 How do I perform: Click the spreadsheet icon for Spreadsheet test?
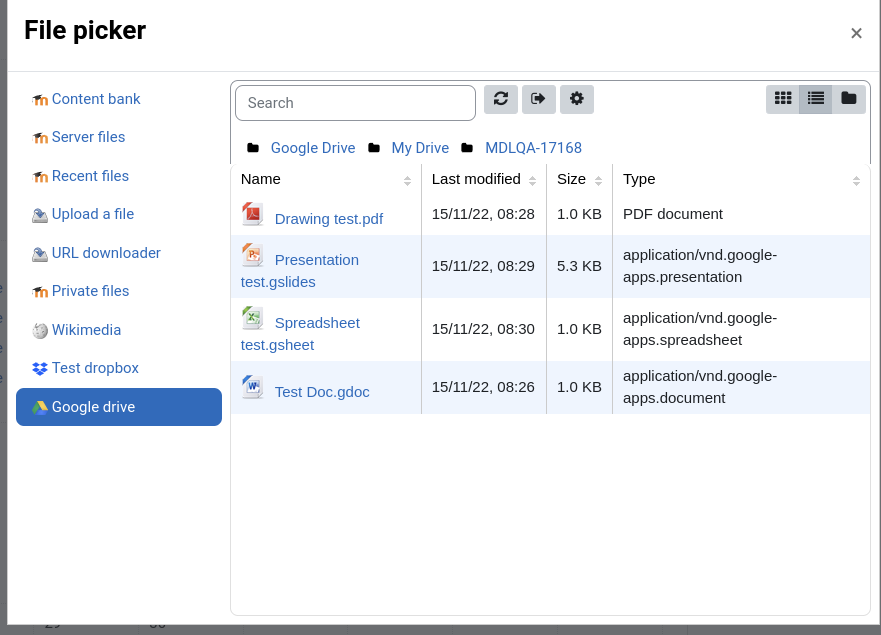pyautogui.click(x=252, y=318)
